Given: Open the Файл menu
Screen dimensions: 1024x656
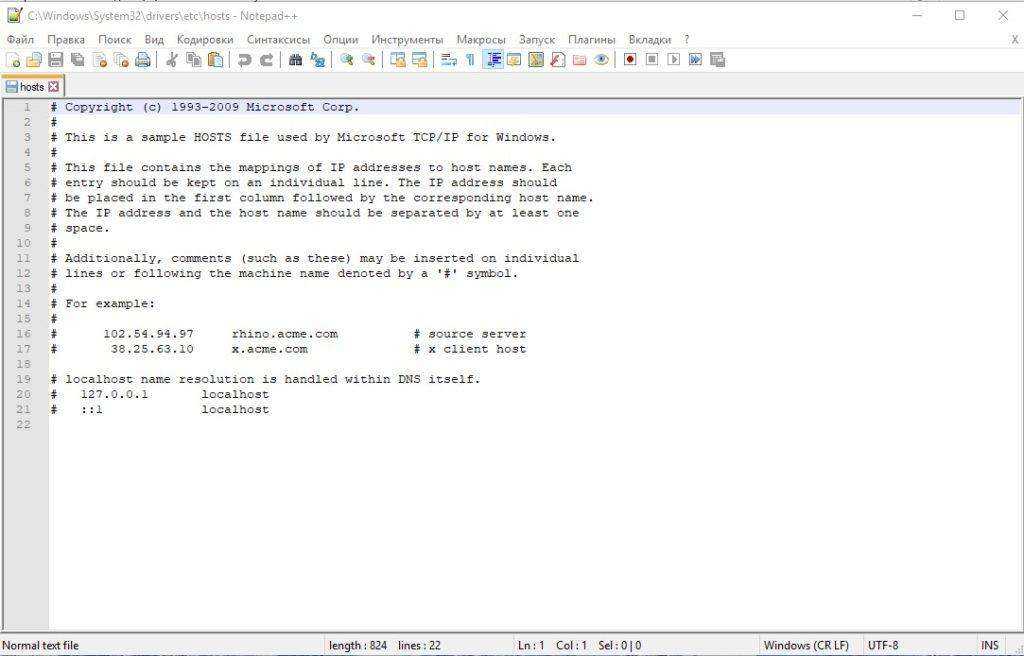Looking at the screenshot, I should click(20, 39).
